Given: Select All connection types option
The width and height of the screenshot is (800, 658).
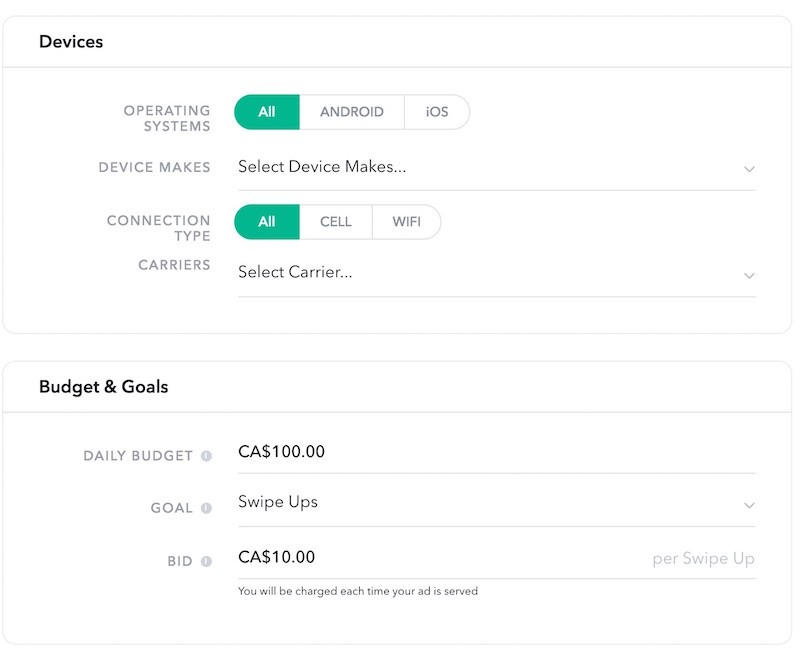Looking at the screenshot, I should [x=267, y=222].
